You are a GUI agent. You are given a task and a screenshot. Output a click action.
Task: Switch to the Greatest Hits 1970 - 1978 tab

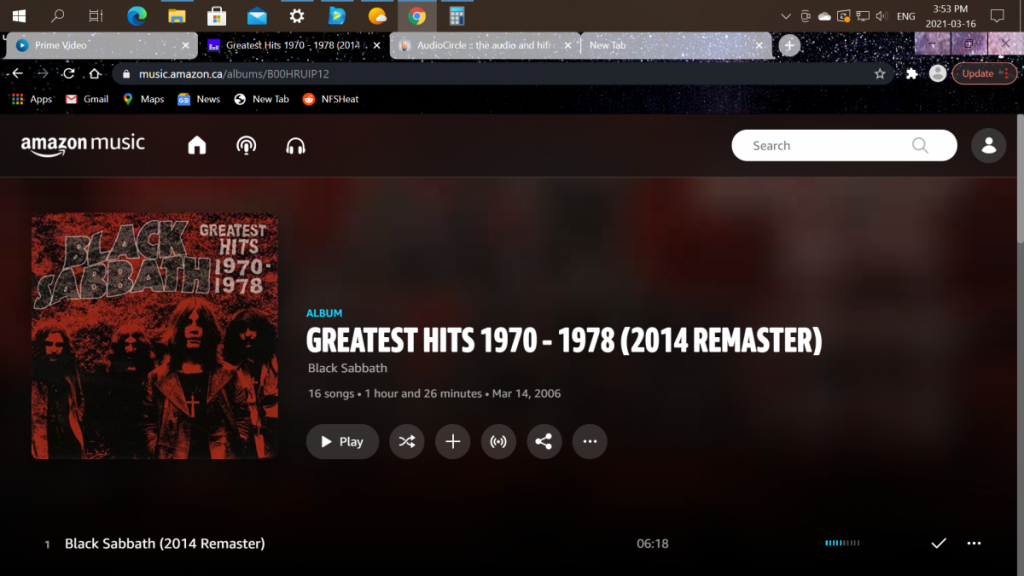point(293,45)
